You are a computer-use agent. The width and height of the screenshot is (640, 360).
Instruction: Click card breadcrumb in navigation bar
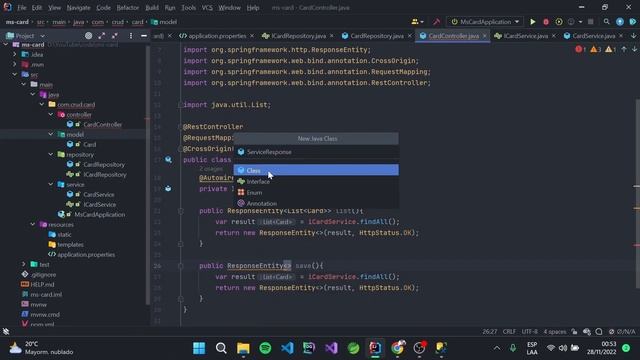(x=138, y=22)
